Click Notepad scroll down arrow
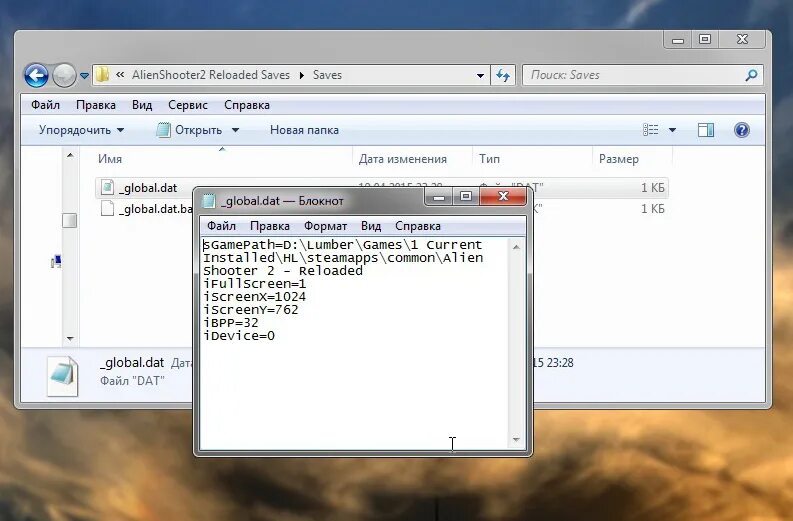The width and height of the screenshot is (793, 521). [x=516, y=440]
